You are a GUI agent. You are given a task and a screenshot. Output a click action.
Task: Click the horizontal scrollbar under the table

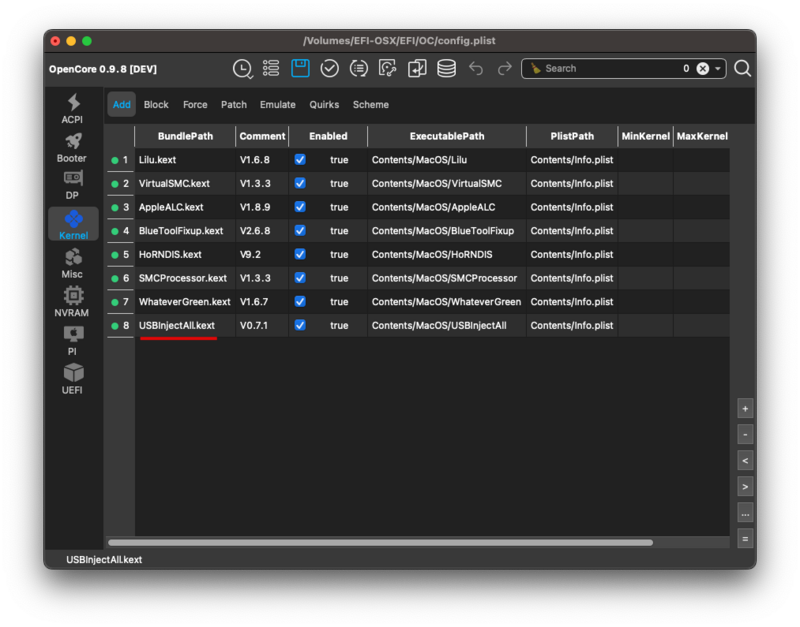click(x=395, y=542)
